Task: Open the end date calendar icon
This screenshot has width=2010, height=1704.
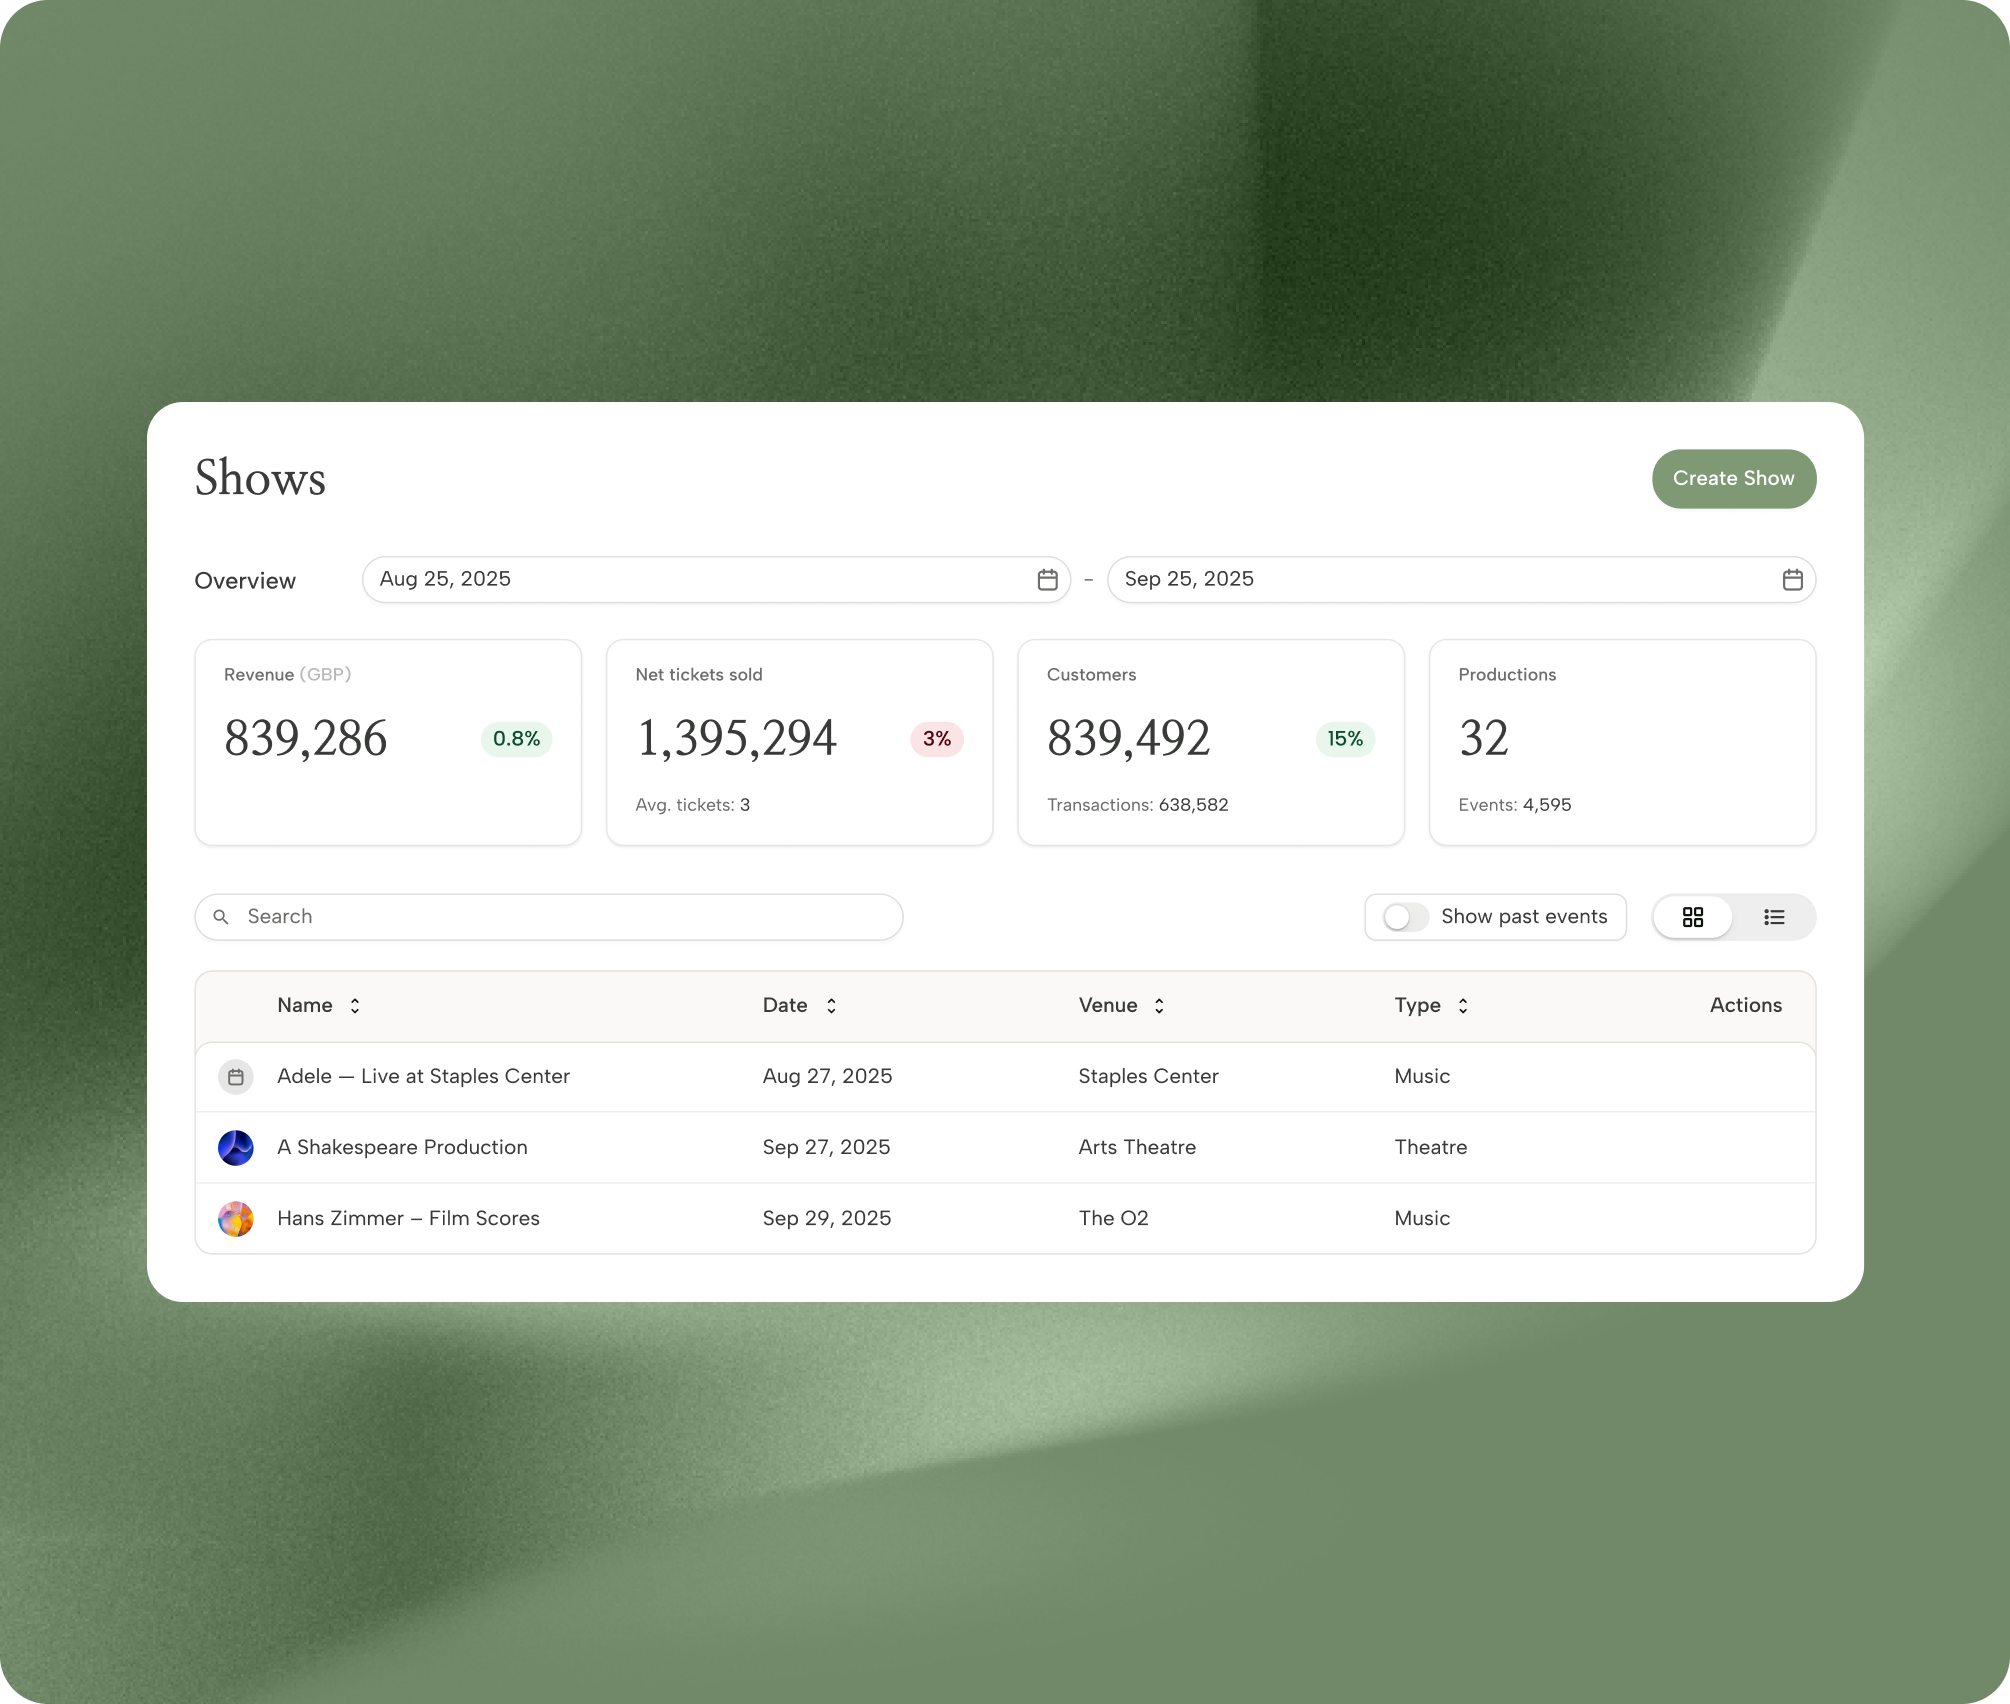Action: click(1792, 580)
